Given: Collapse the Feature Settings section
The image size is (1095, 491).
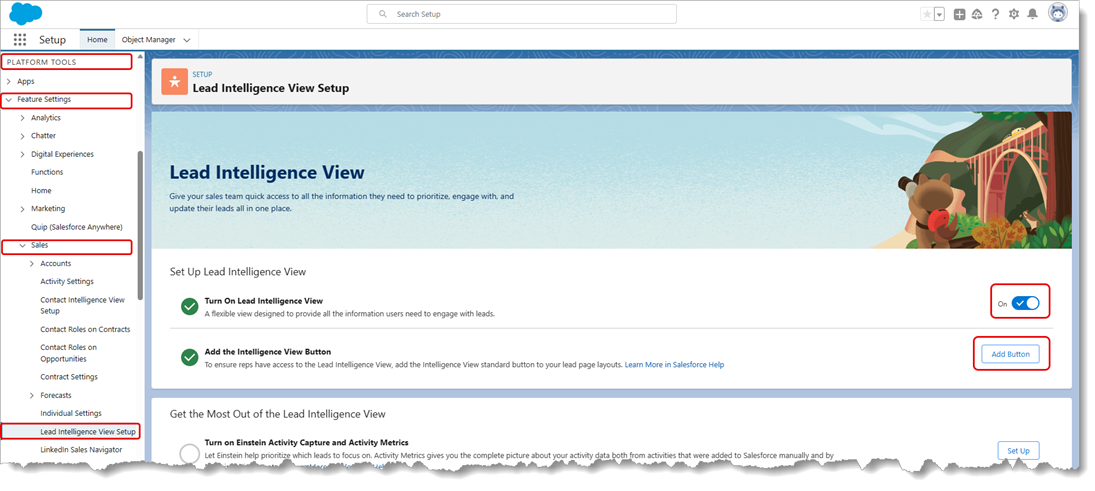Looking at the screenshot, I should click(8, 100).
